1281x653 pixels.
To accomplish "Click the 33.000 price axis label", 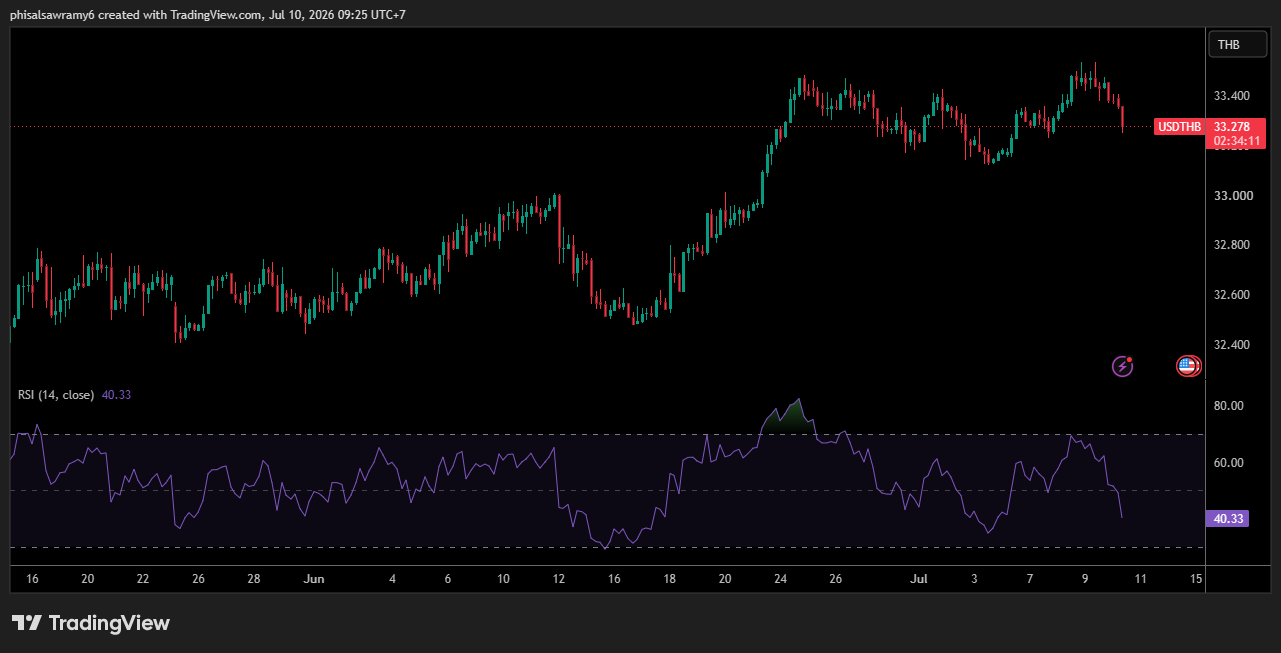I will click(x=1231, y=195).
